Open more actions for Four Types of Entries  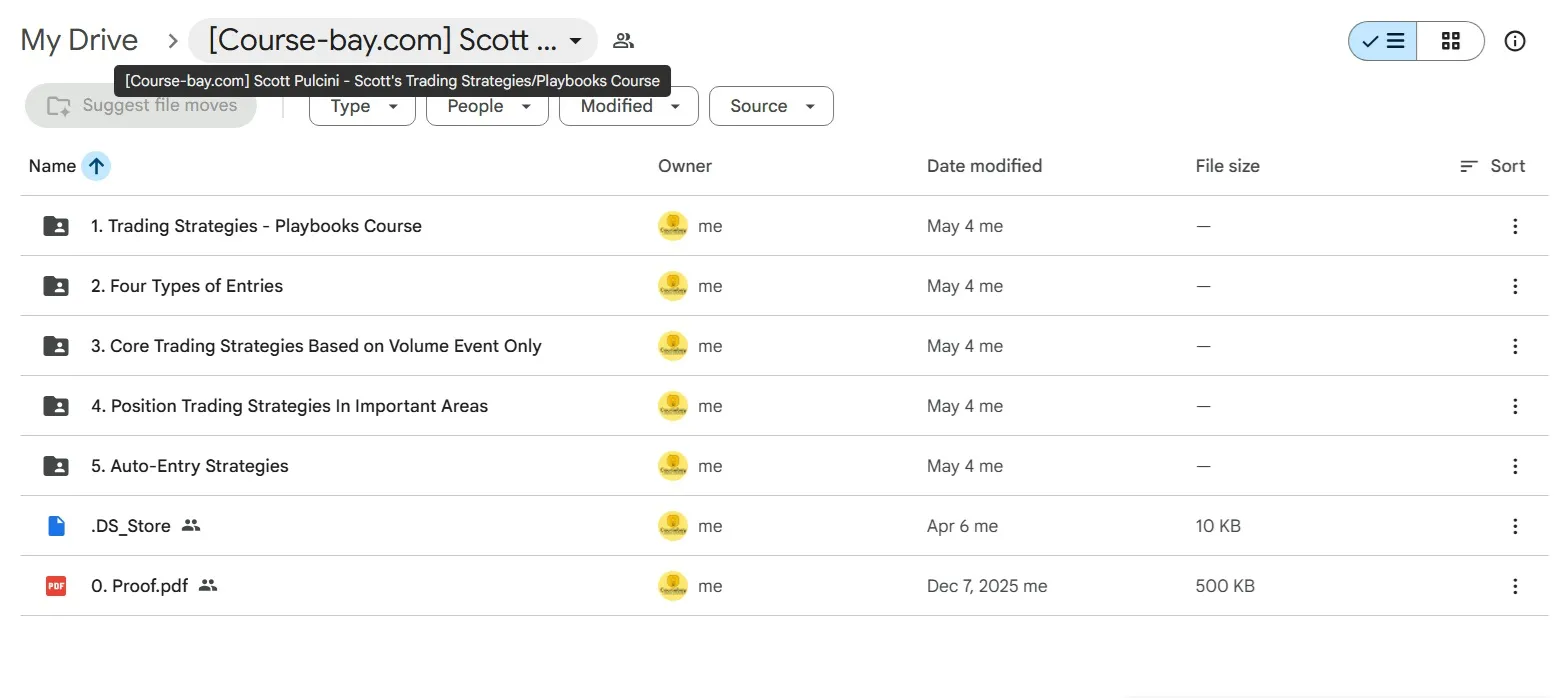pos(1515,286)
